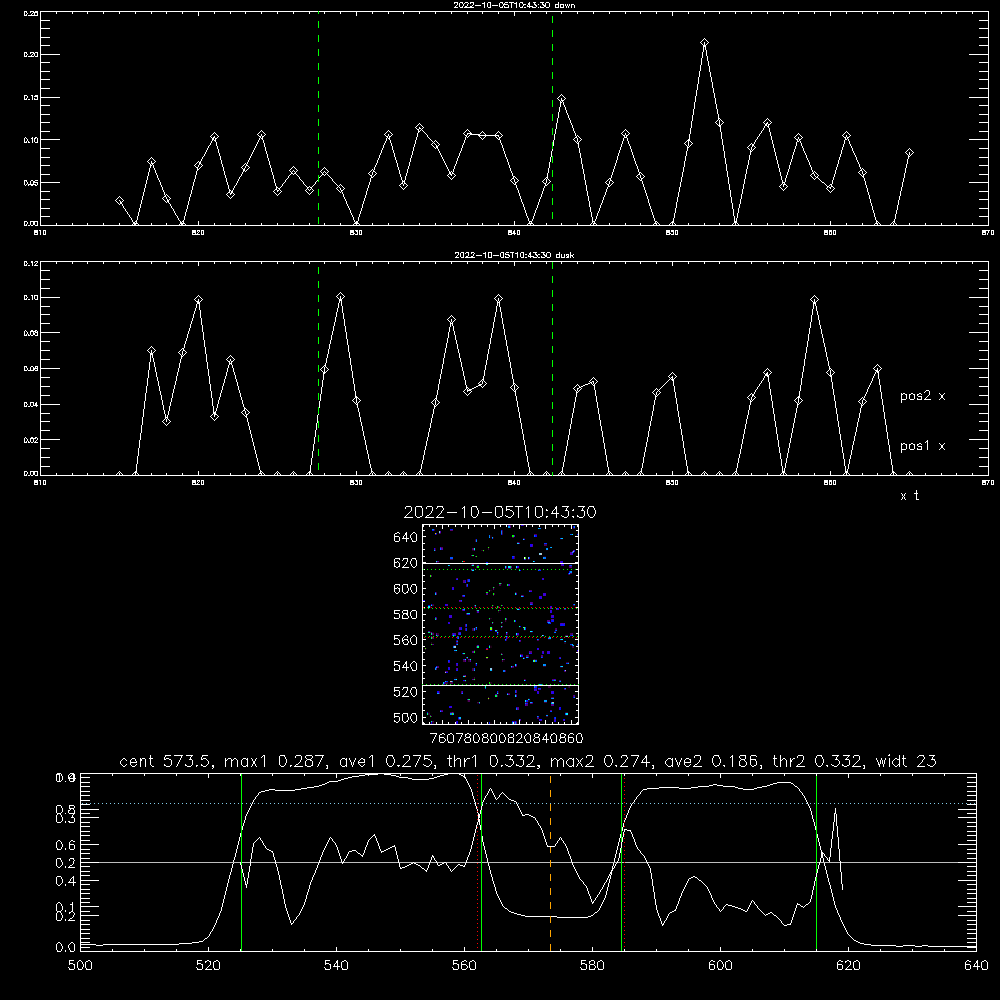Click the green vertical line just past 560

pos(481,861)
